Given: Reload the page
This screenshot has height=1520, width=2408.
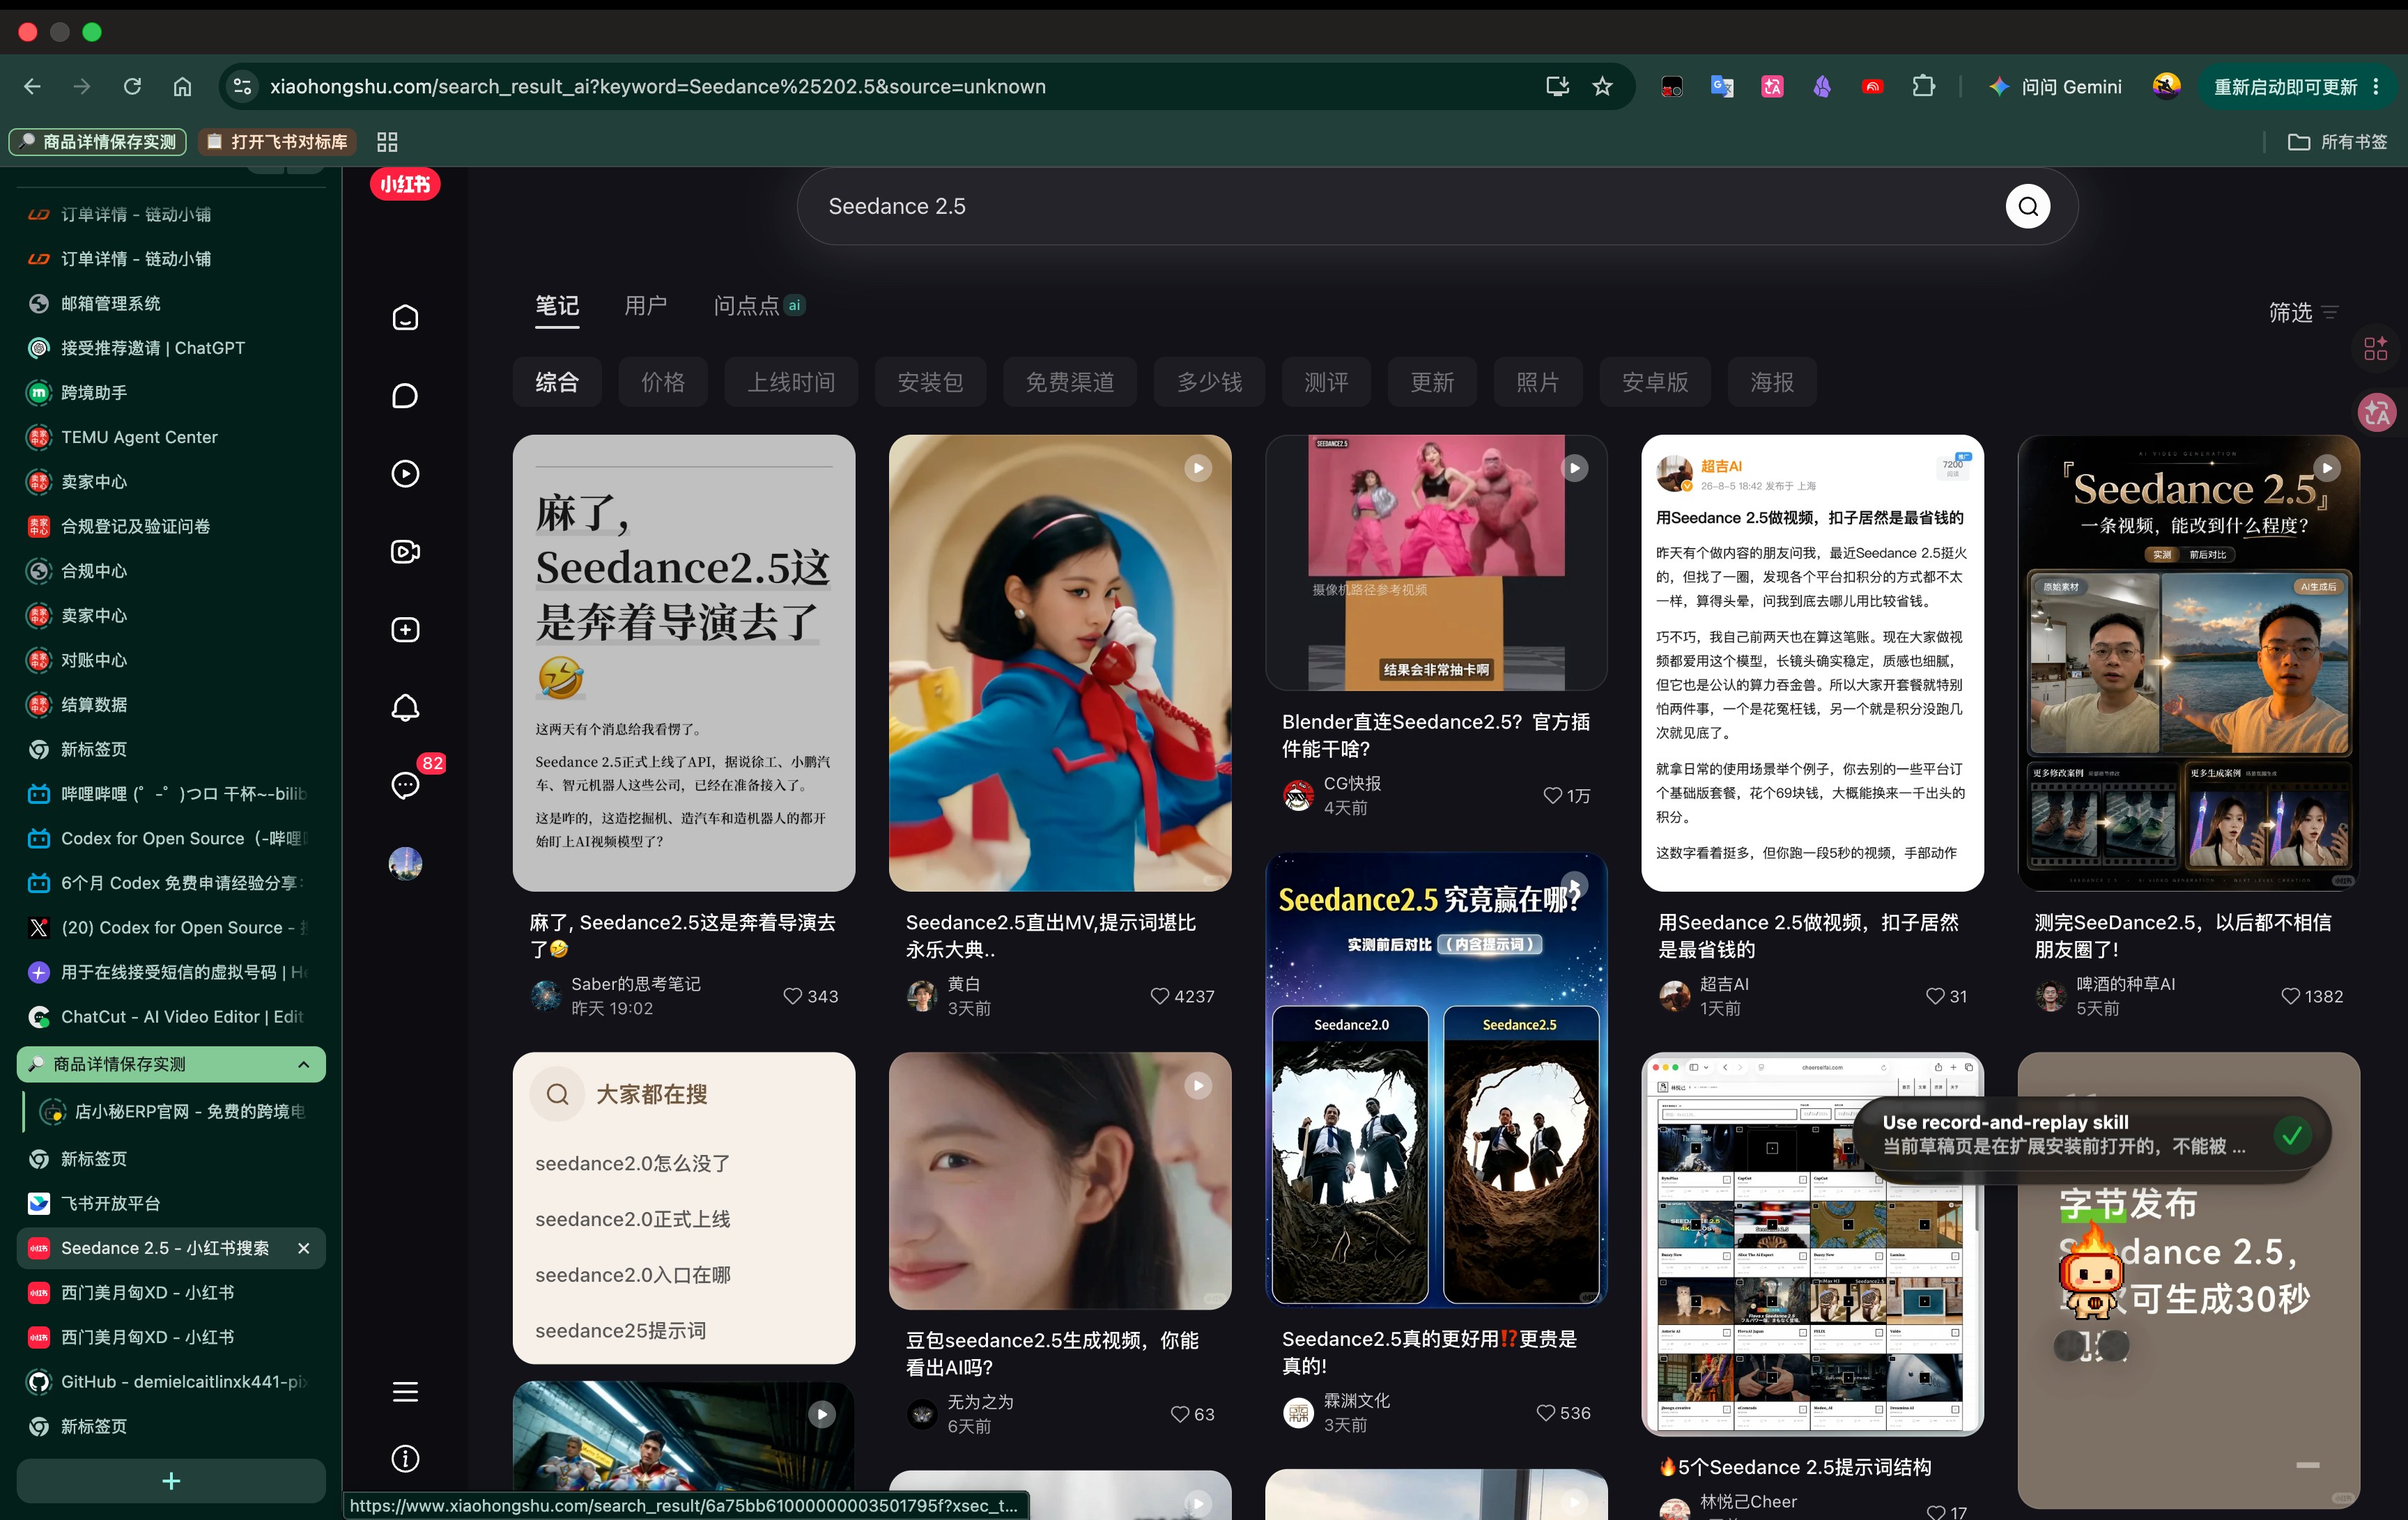Looking at the screenshot, I should point(132,87).
